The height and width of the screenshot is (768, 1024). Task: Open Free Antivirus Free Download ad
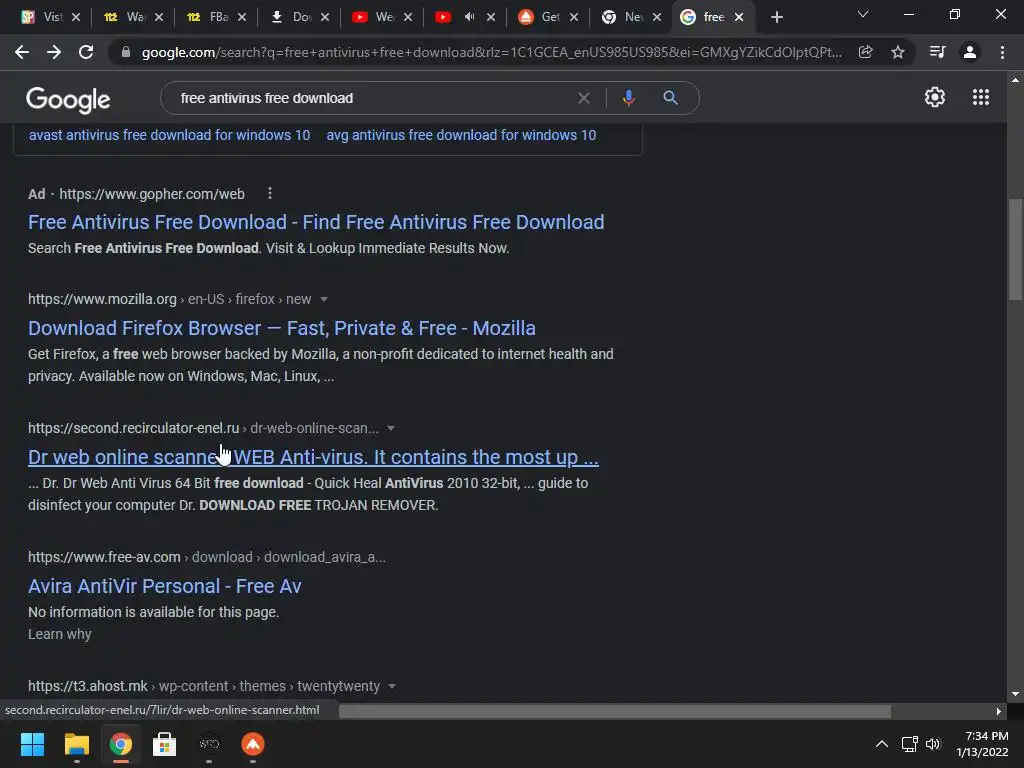[316, 222]
